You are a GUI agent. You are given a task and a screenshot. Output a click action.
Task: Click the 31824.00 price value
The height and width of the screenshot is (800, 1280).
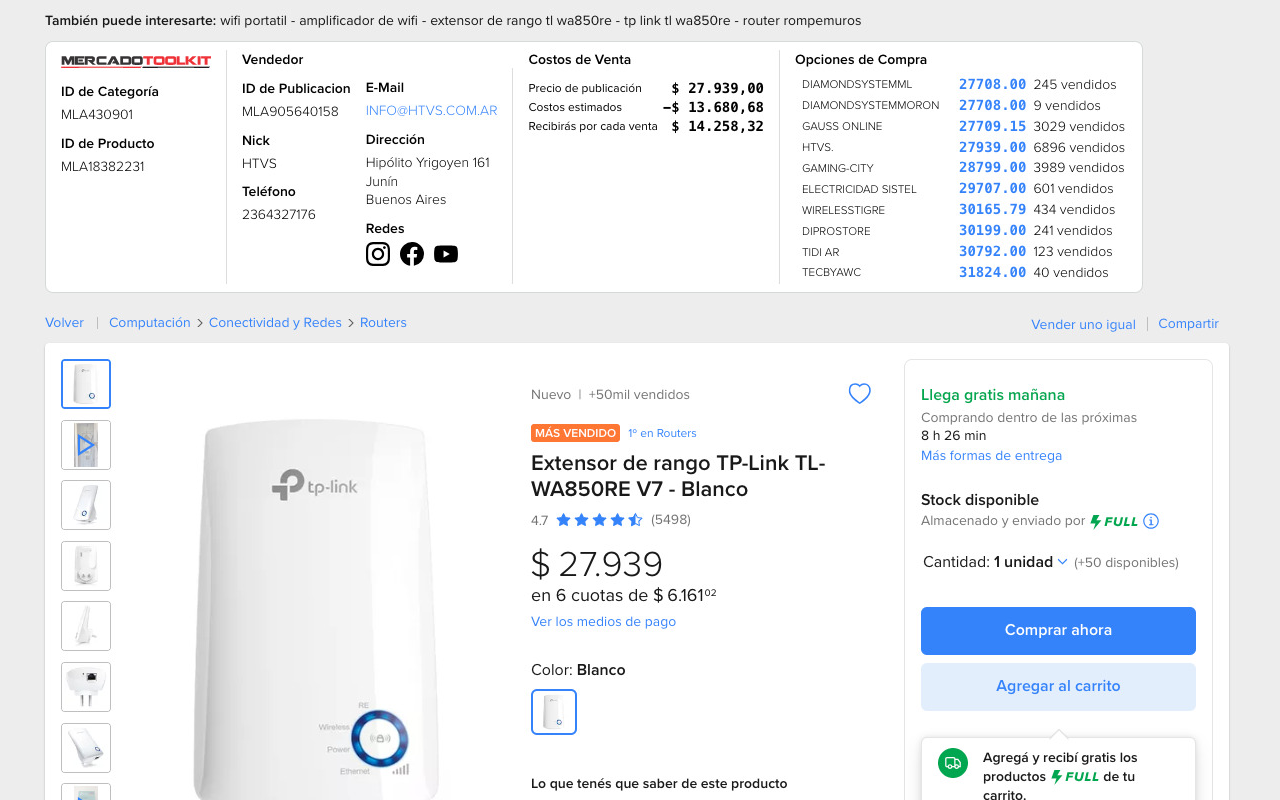click(x=992, y=273)
